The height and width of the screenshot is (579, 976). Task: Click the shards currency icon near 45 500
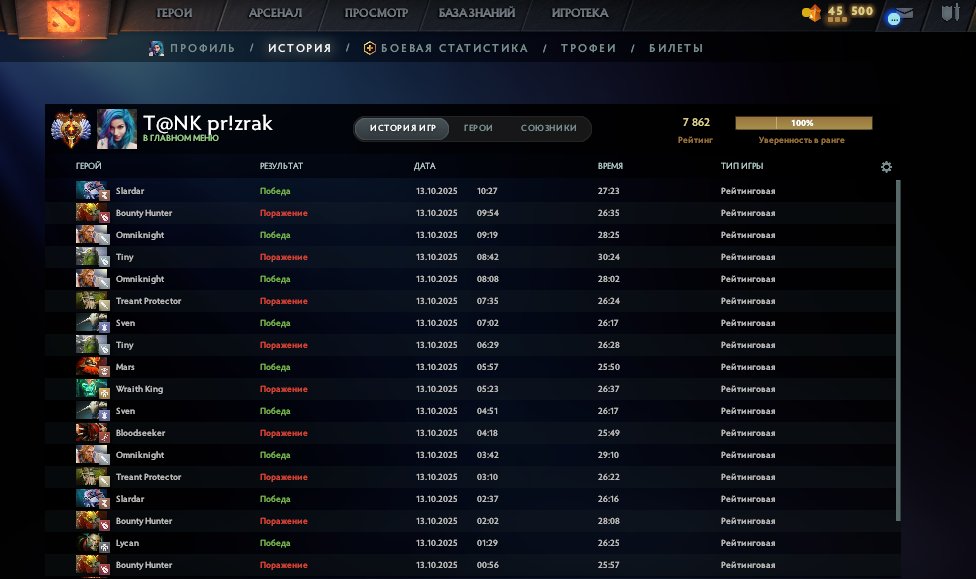(811, 13)
